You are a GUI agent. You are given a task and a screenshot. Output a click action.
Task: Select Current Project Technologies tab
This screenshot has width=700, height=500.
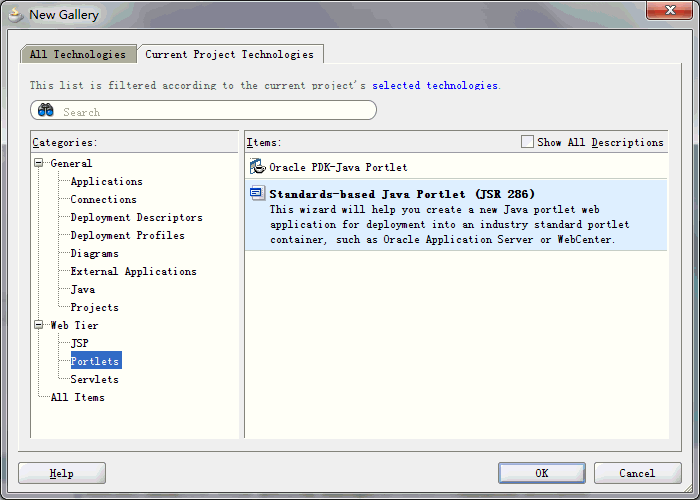click(x=229, y=54)
